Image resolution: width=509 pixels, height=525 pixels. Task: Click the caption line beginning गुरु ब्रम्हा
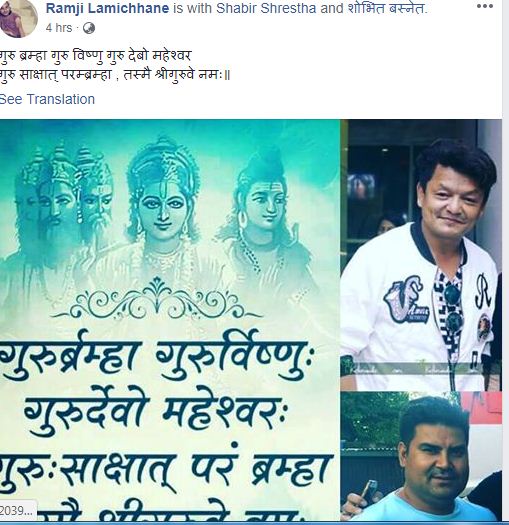(96, 55)
